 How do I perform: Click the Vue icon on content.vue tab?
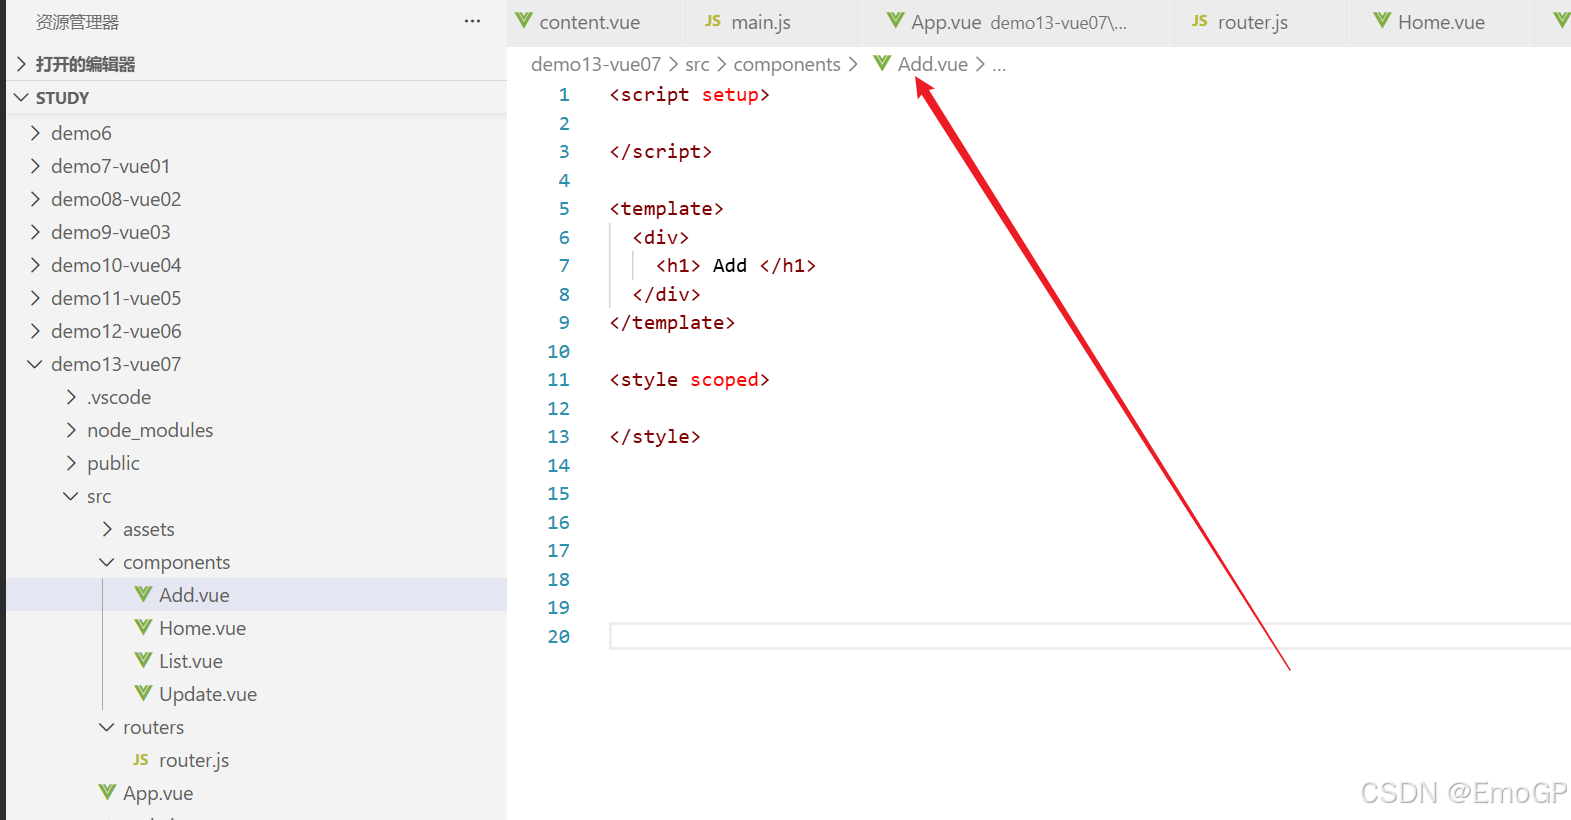(x=523, y=20)
